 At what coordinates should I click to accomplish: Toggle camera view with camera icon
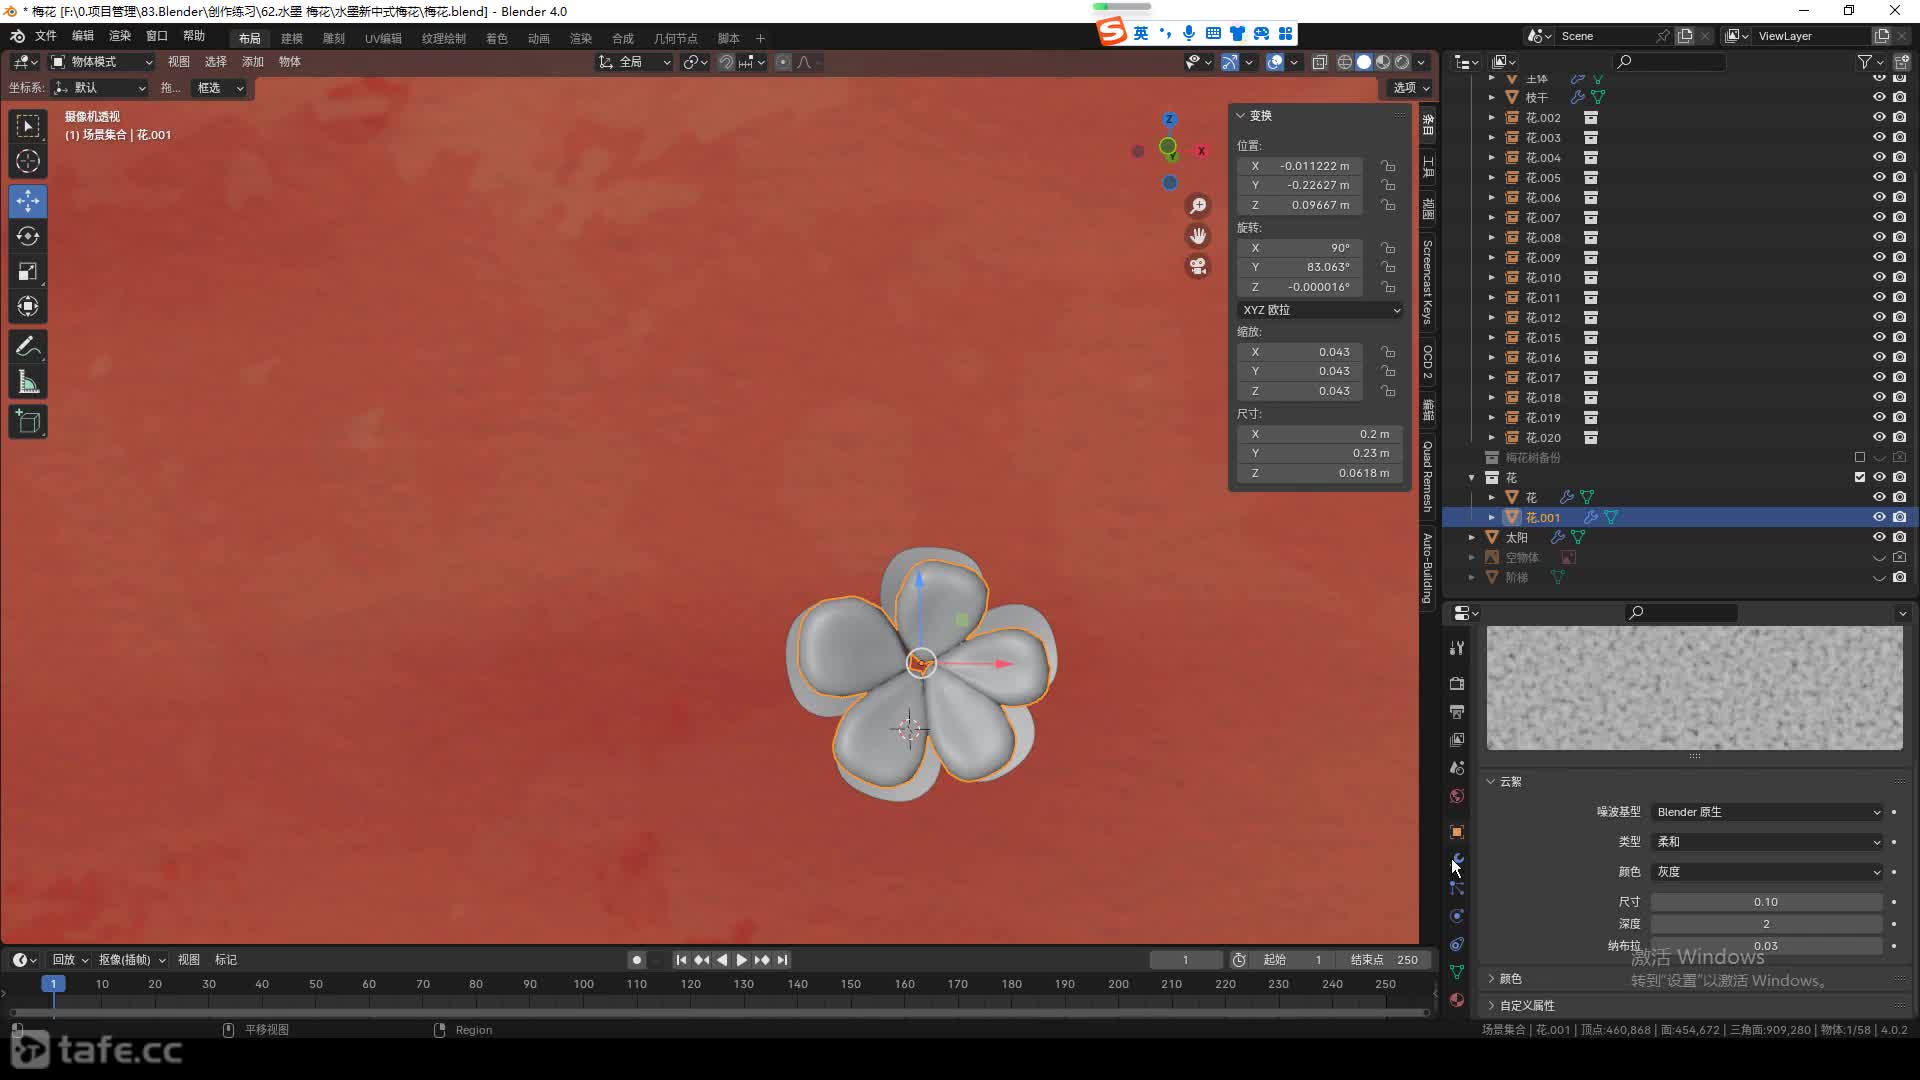pyautogui.click(x=1198, y=266)
